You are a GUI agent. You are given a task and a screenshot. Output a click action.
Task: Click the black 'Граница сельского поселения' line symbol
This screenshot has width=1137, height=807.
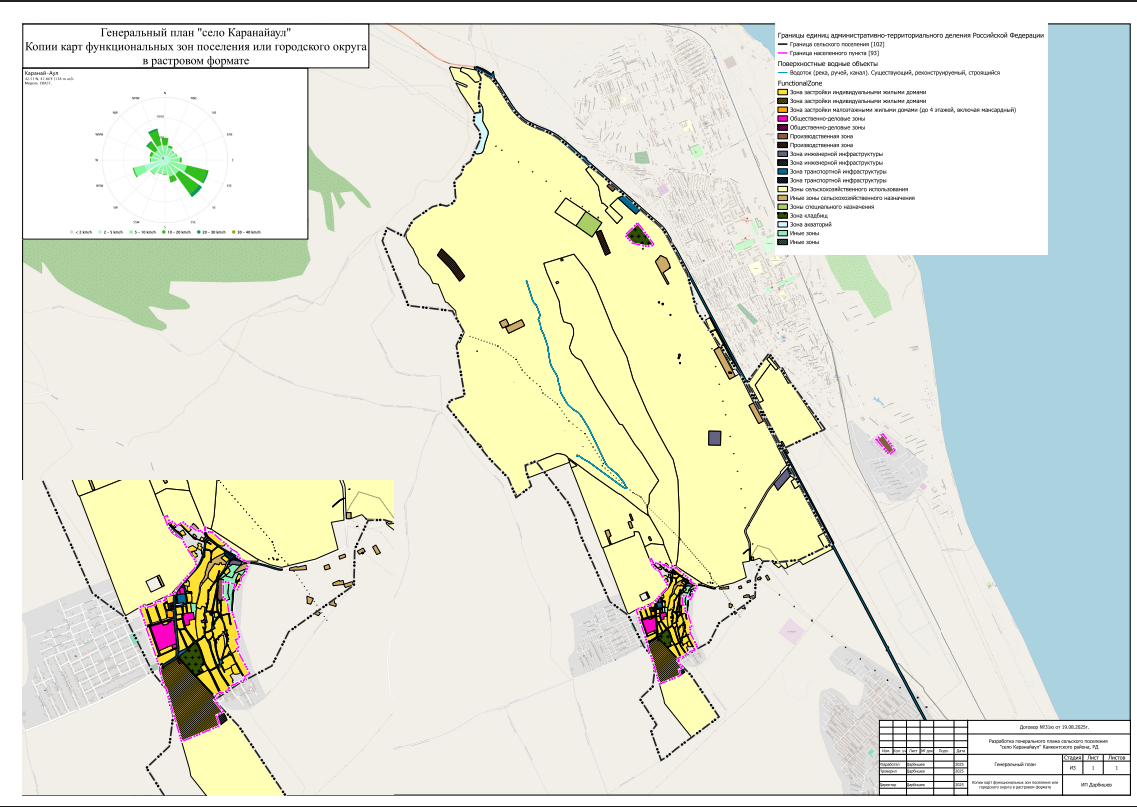click(x=783, y=45)
